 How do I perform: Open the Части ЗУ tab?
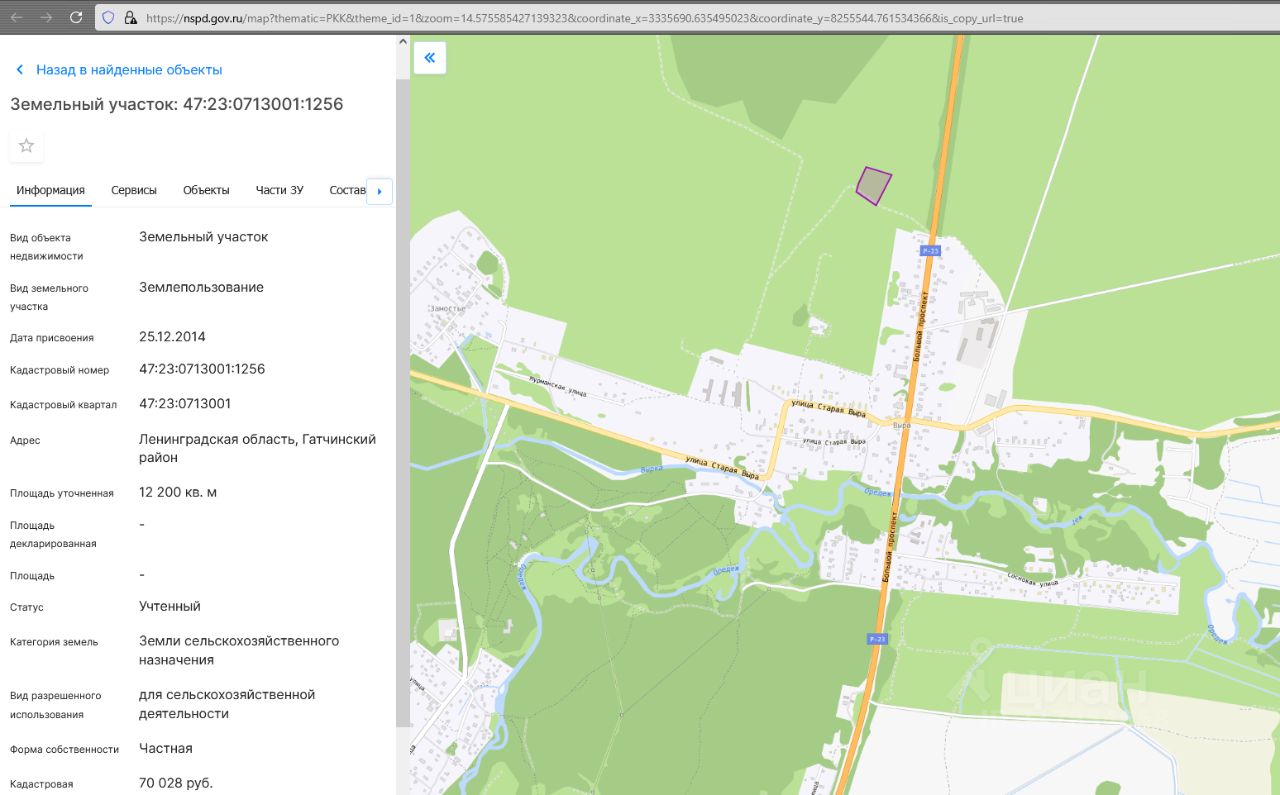(x=279, y=190)
